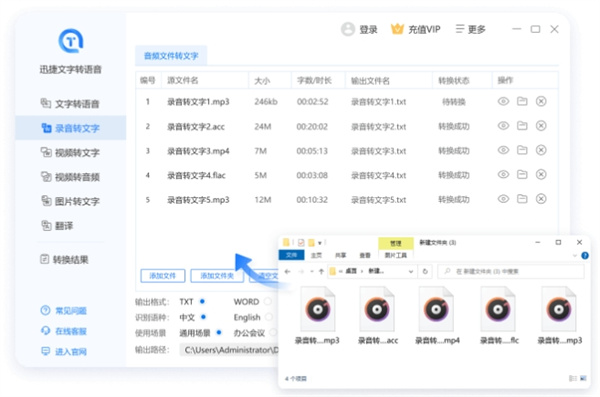The width and height of the screenshot is (600, 397).
Task: Open the explorer address bar history dropdown
Action: [x=411, y=271]
